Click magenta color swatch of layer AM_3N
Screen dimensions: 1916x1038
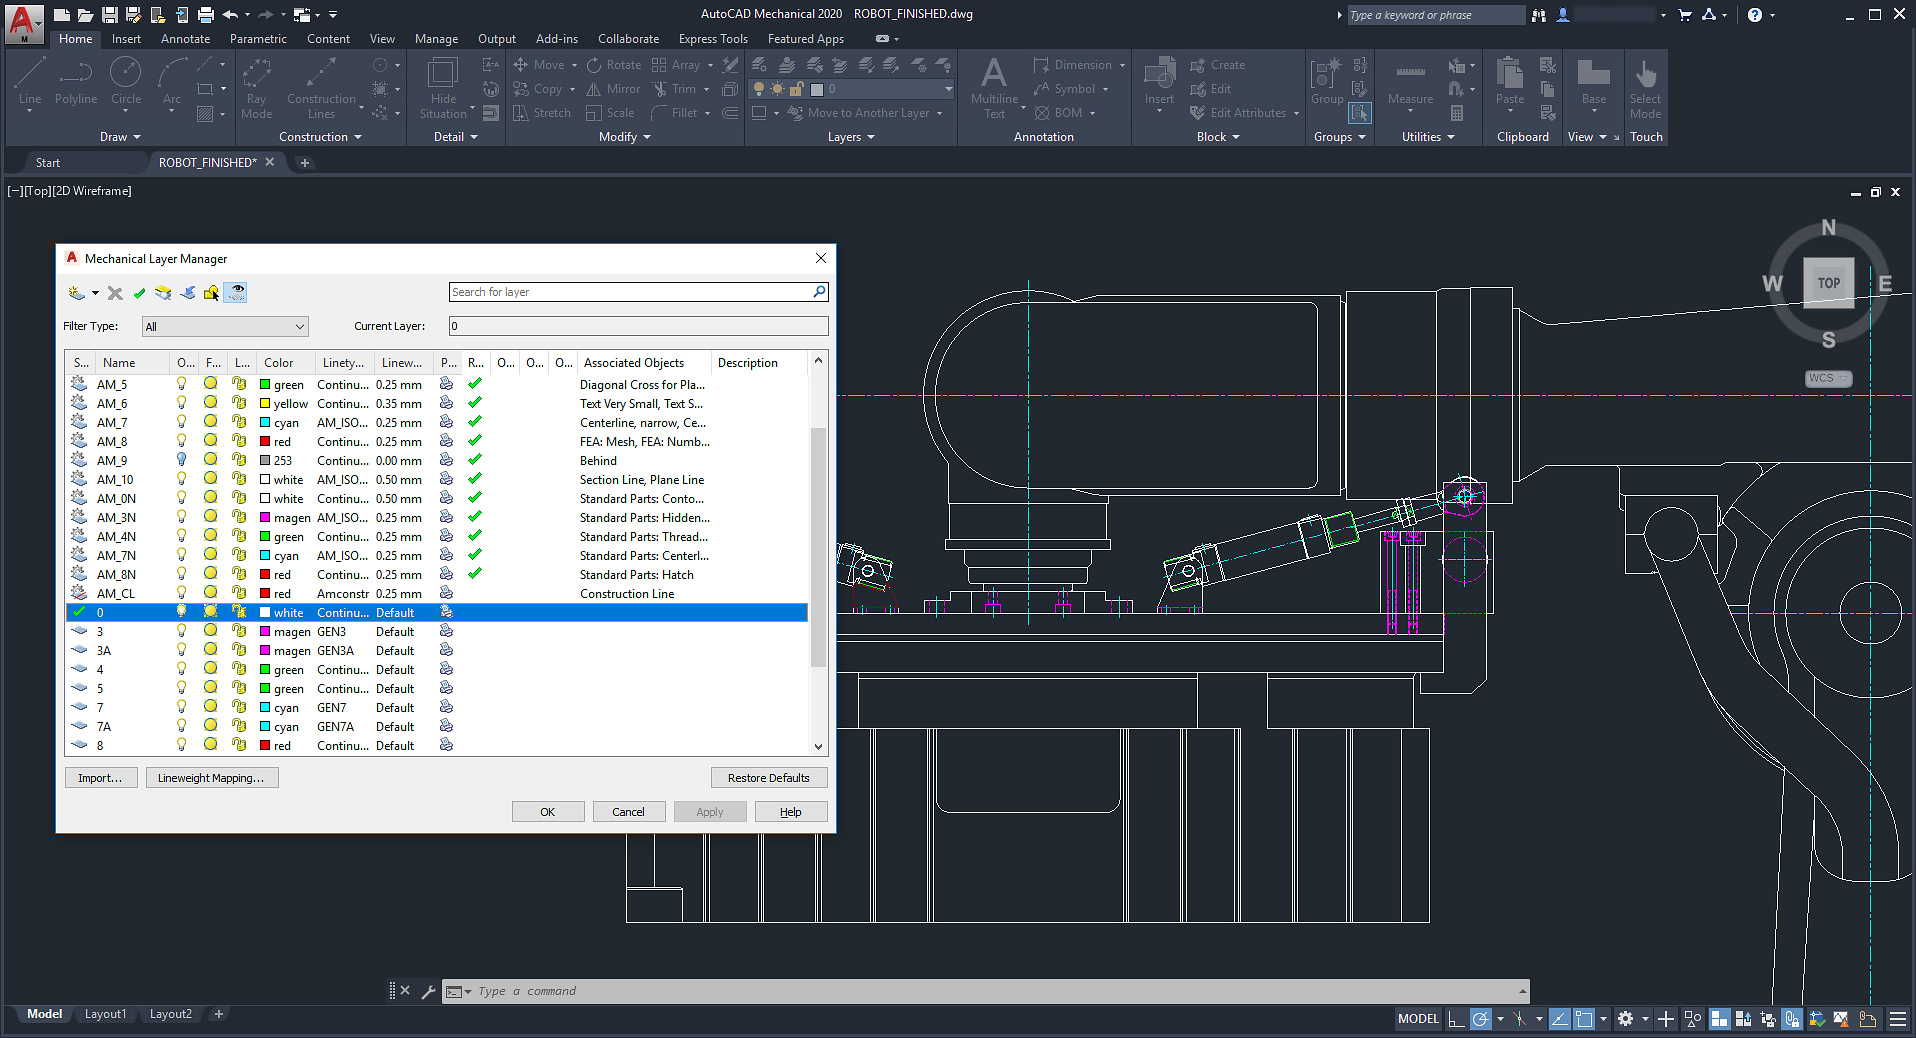point(265,518)
